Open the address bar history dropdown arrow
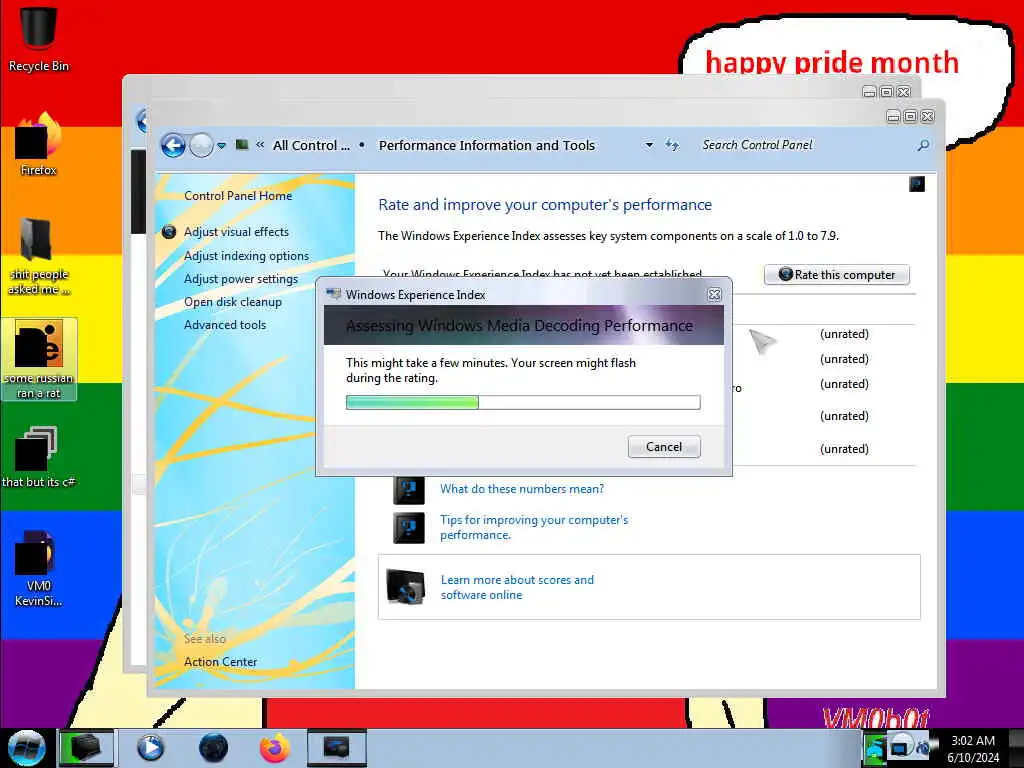Image resolution: width=1024 pixels, height=768 pixels. point(649,145)
